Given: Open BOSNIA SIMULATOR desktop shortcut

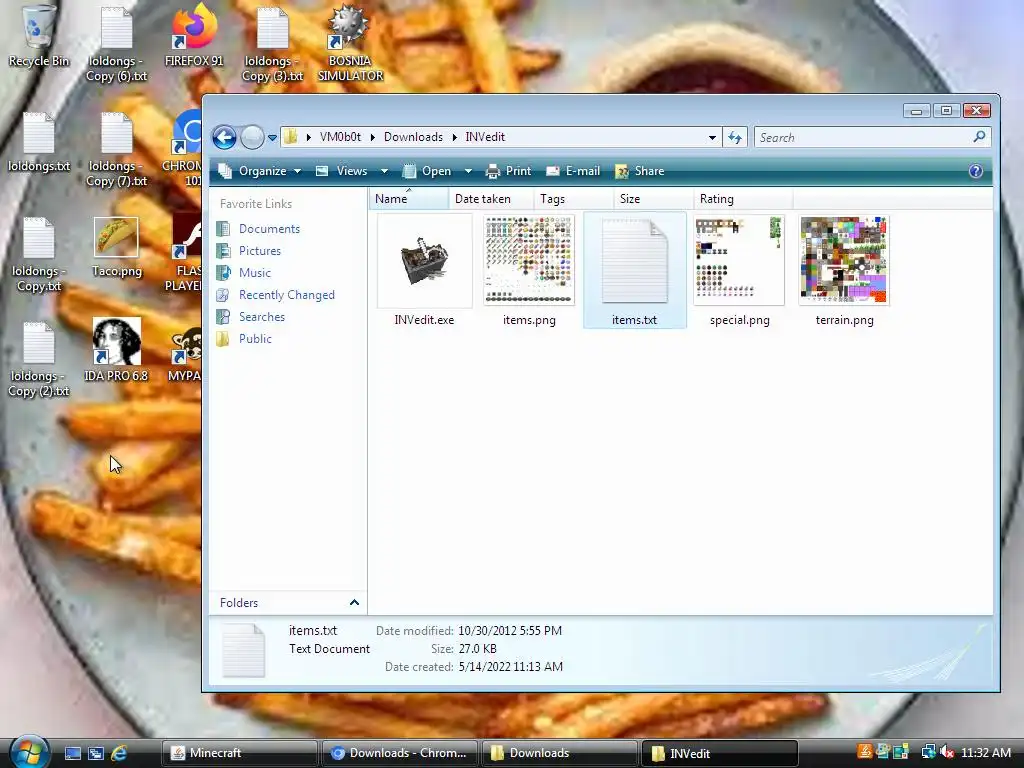Looking at the screenshot, I should pos(350,44).
